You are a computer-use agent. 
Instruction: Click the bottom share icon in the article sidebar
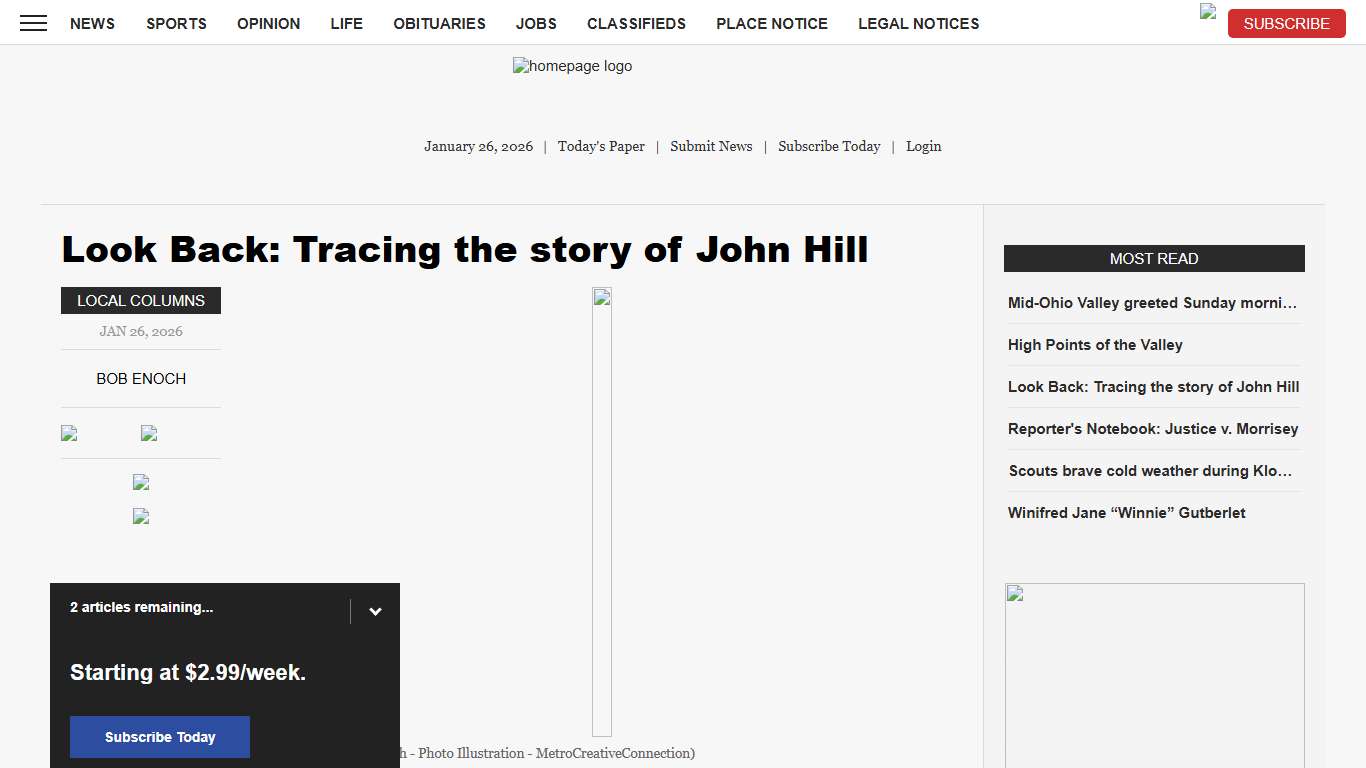[140, 516]
